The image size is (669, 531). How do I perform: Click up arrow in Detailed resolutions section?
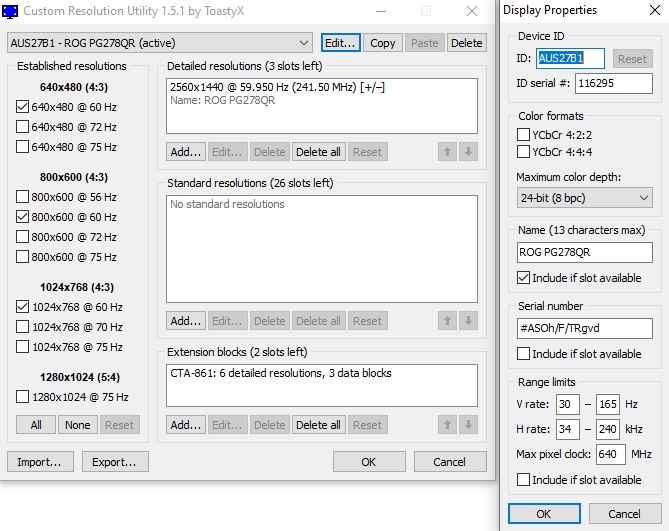(x=449, y=152)
